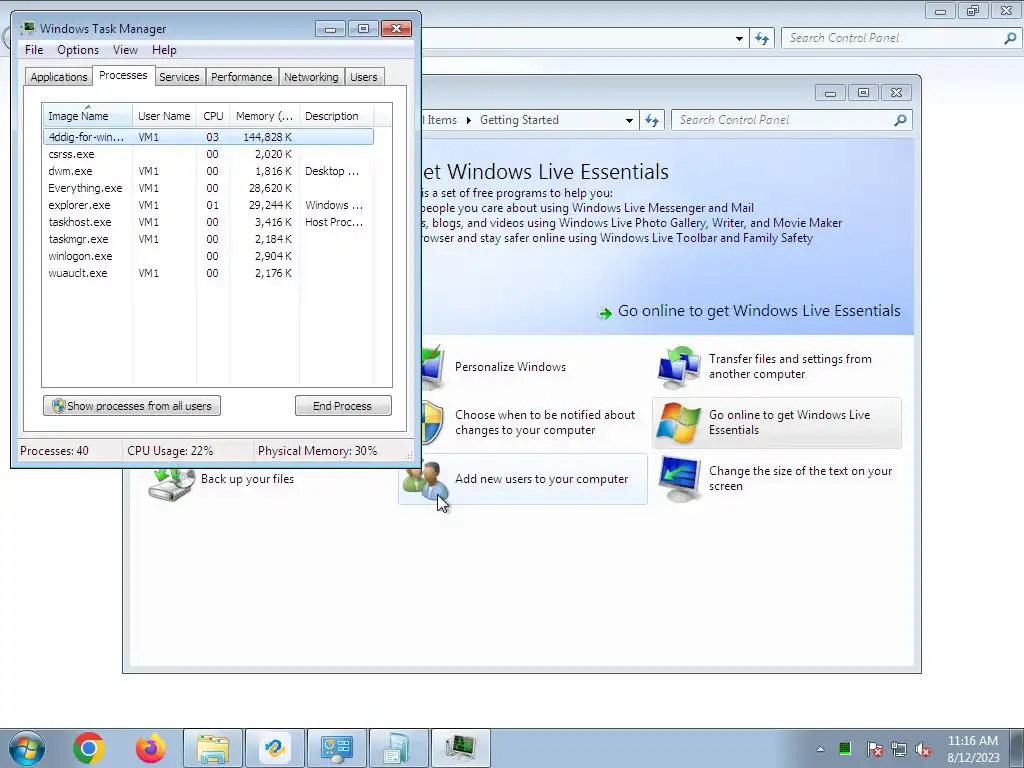Sort by Memory column header

(x=264, y=116)
